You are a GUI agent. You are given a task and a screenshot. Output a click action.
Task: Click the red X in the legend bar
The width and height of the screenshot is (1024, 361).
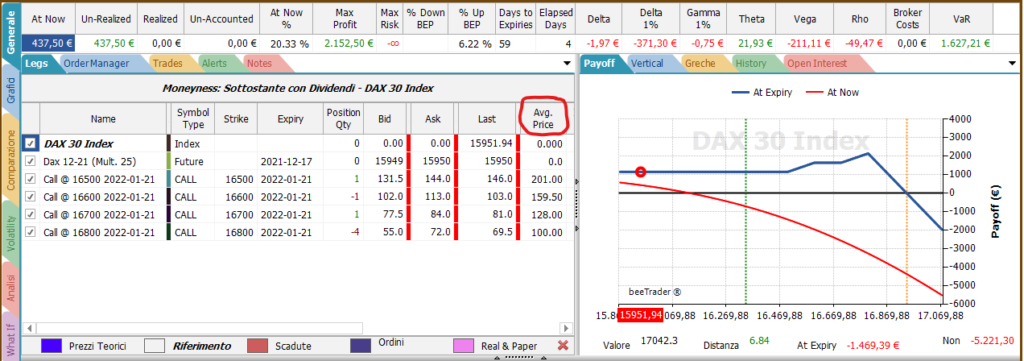click(x=564, y=345)
